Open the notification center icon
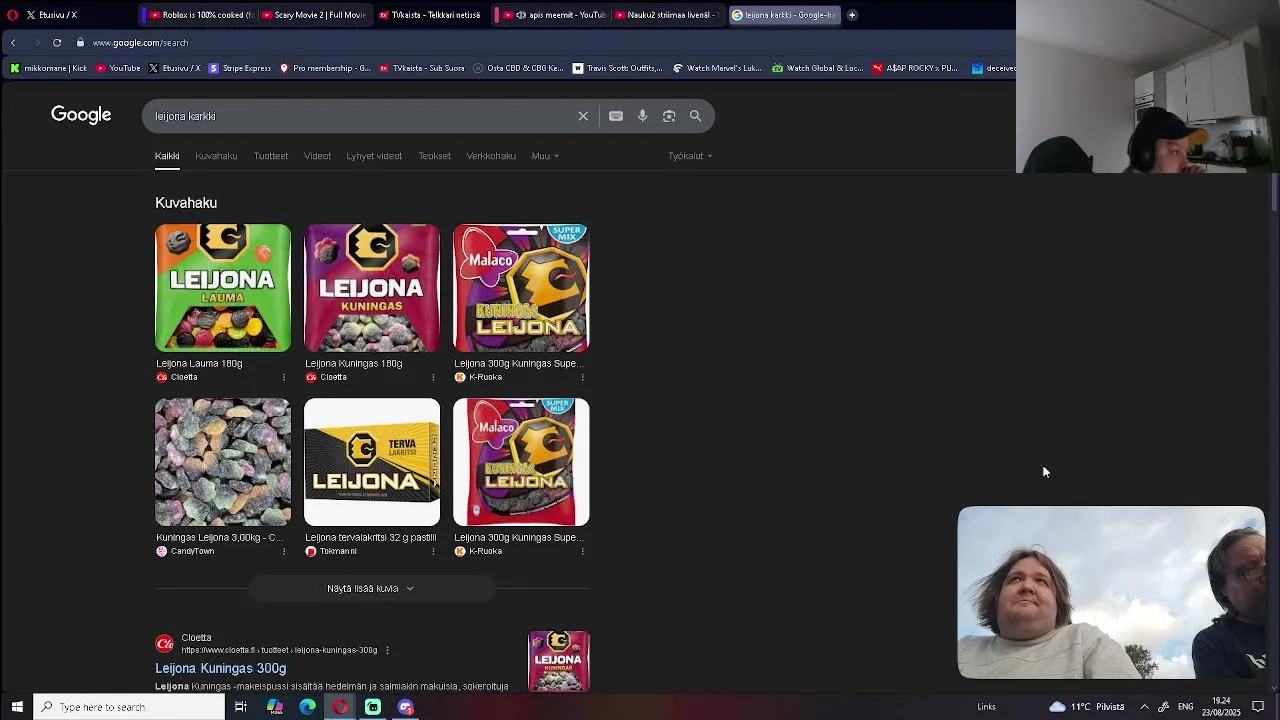Image resolution: width=1280 pixels, height=720 pixels. pyautogui.click(x=1258, y=707)
